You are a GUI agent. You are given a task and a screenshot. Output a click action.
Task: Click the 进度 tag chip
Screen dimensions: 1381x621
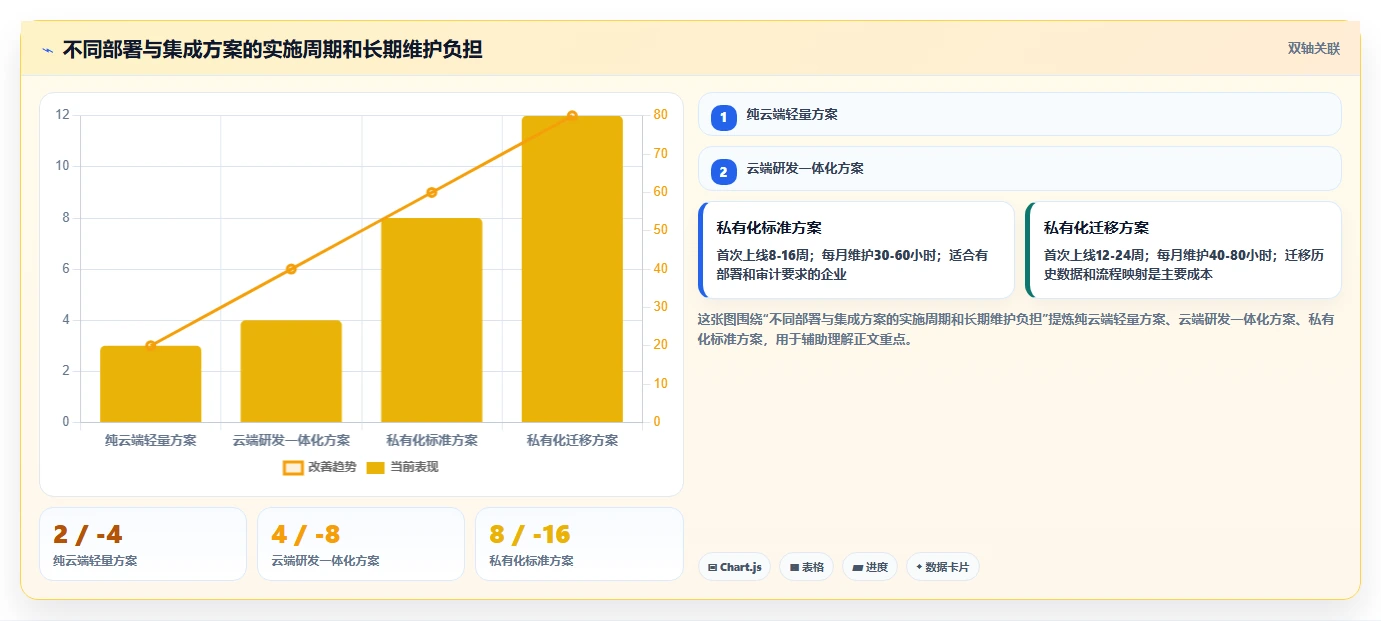(x=870, y=567)
